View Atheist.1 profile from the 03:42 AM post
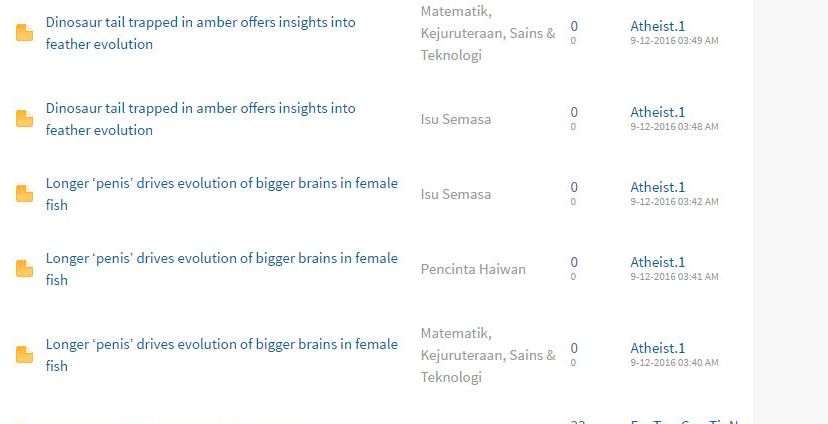828x424 pixels. (x=657, y=187)
